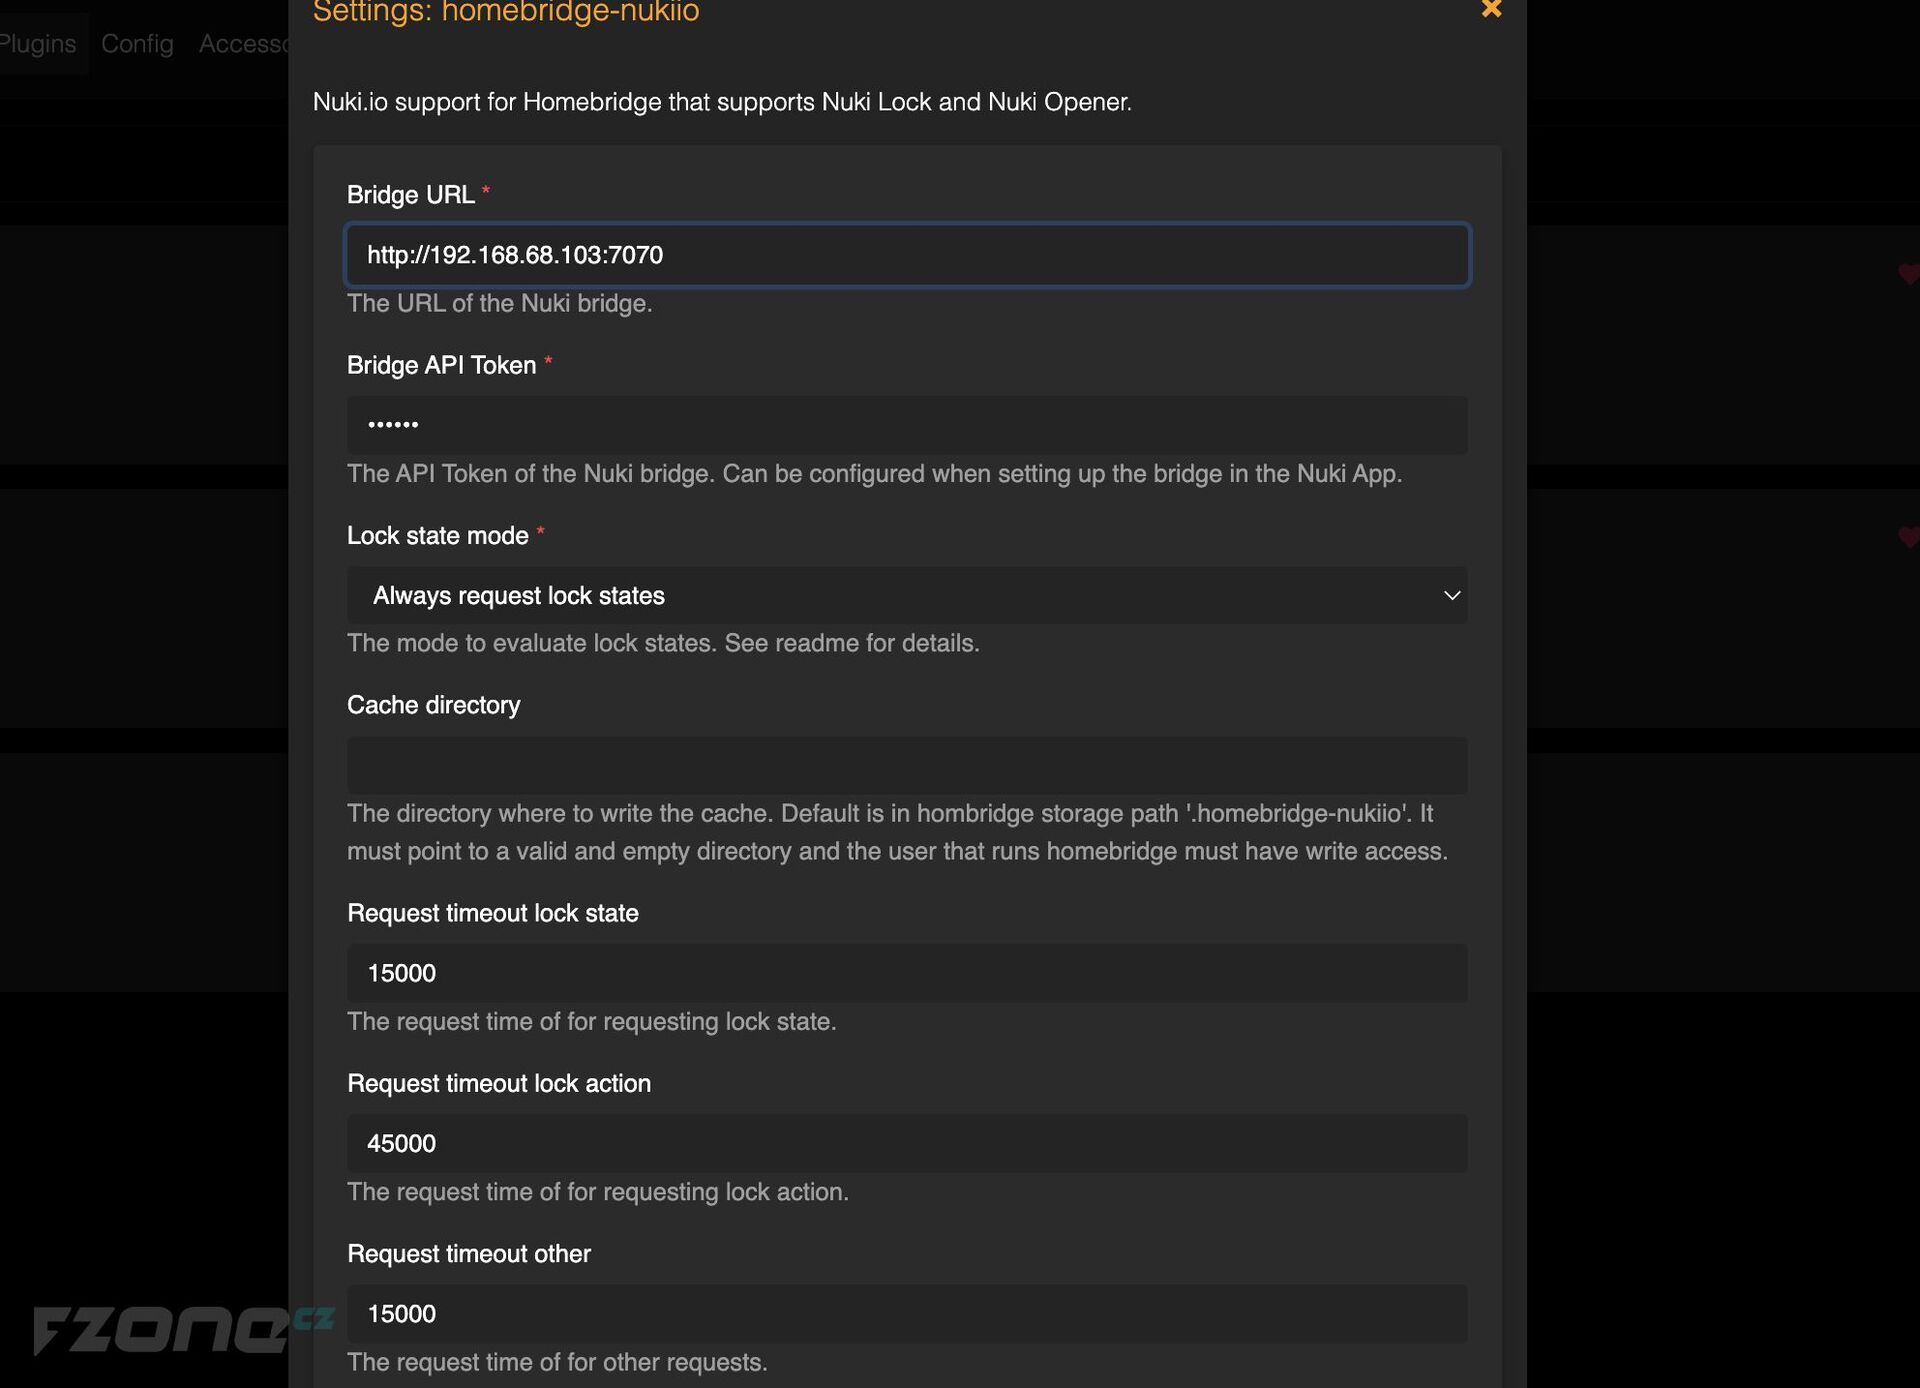Go to the Accessories tab
This screenshot has width=1920, height=1388.
click(244, 44)
